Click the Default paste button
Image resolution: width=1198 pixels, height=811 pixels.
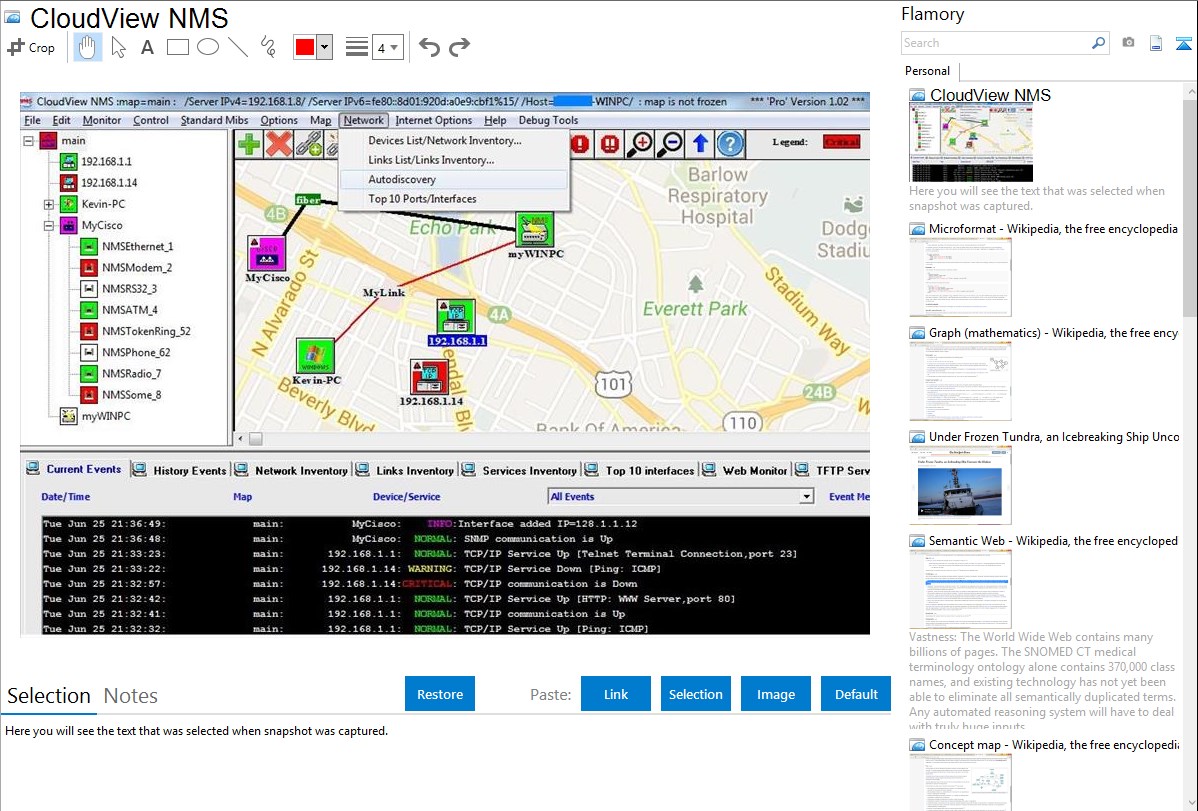[x=856, y=694]
